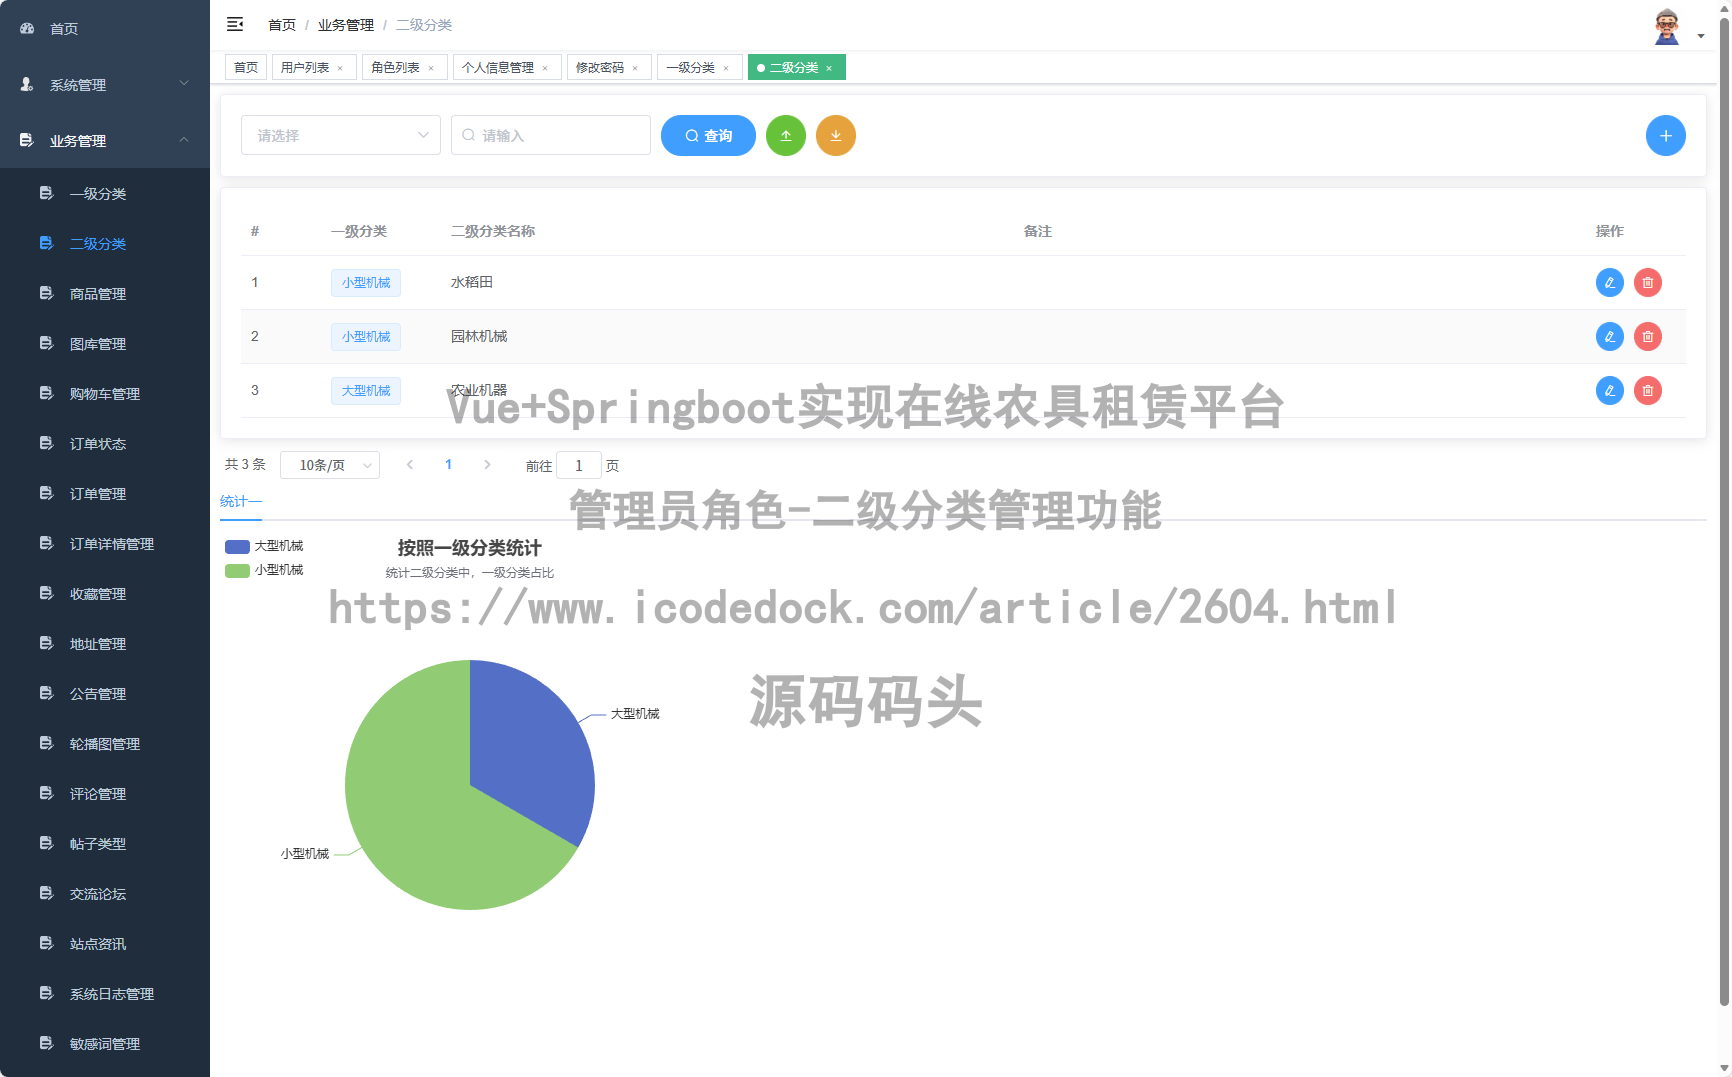Delete the 园林机械 row trash icon
The width and height of the screenshot is (1732, 1077).
click(1647, 336)
